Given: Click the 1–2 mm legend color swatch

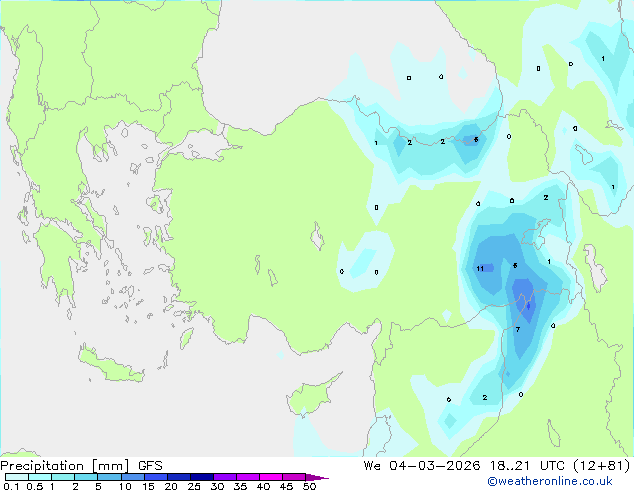Looking at the screenshot, I should [63, 477].
